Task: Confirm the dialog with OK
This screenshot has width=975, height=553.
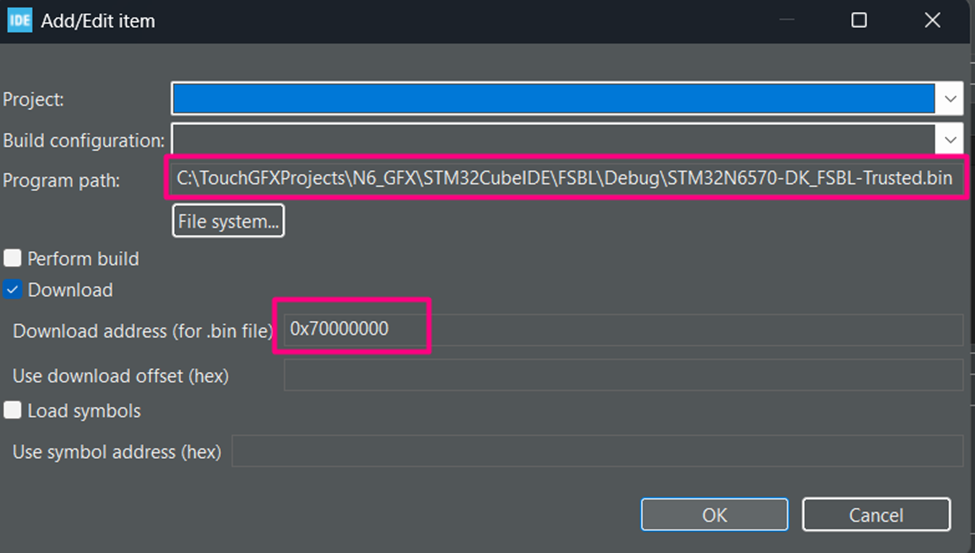Action: coord(714,515)
